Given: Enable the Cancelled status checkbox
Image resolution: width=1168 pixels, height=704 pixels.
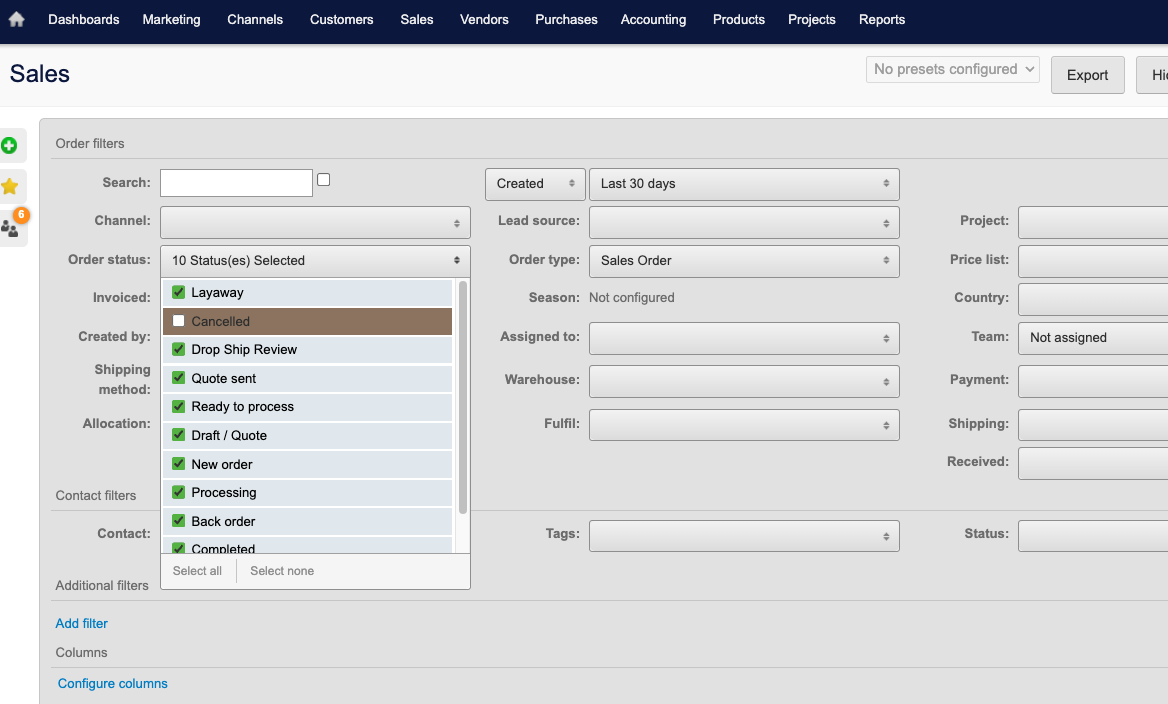Looking at the screenshot, I should (180, 321).
